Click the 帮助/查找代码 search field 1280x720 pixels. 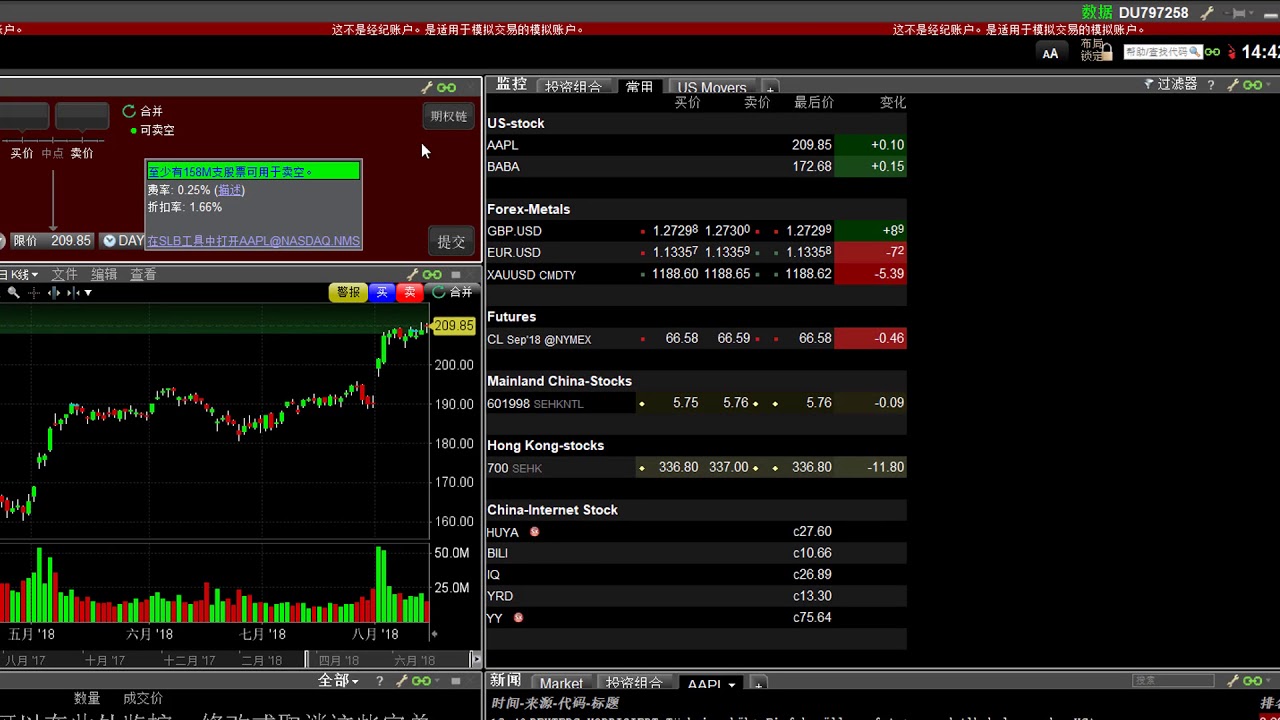click(1162, 52)
